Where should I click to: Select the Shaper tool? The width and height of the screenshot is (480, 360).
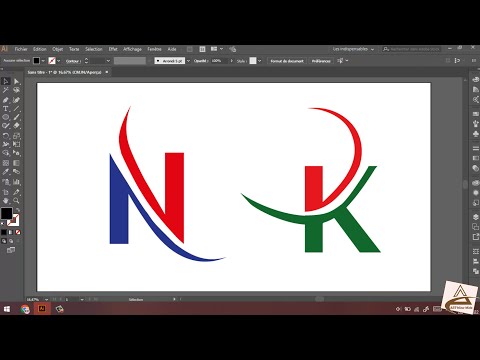[6, 126]
